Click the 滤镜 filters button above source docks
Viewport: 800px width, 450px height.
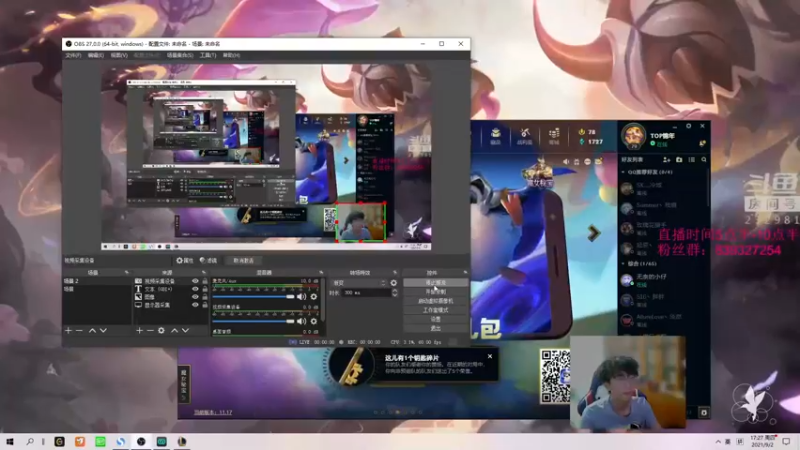point(208,261)
